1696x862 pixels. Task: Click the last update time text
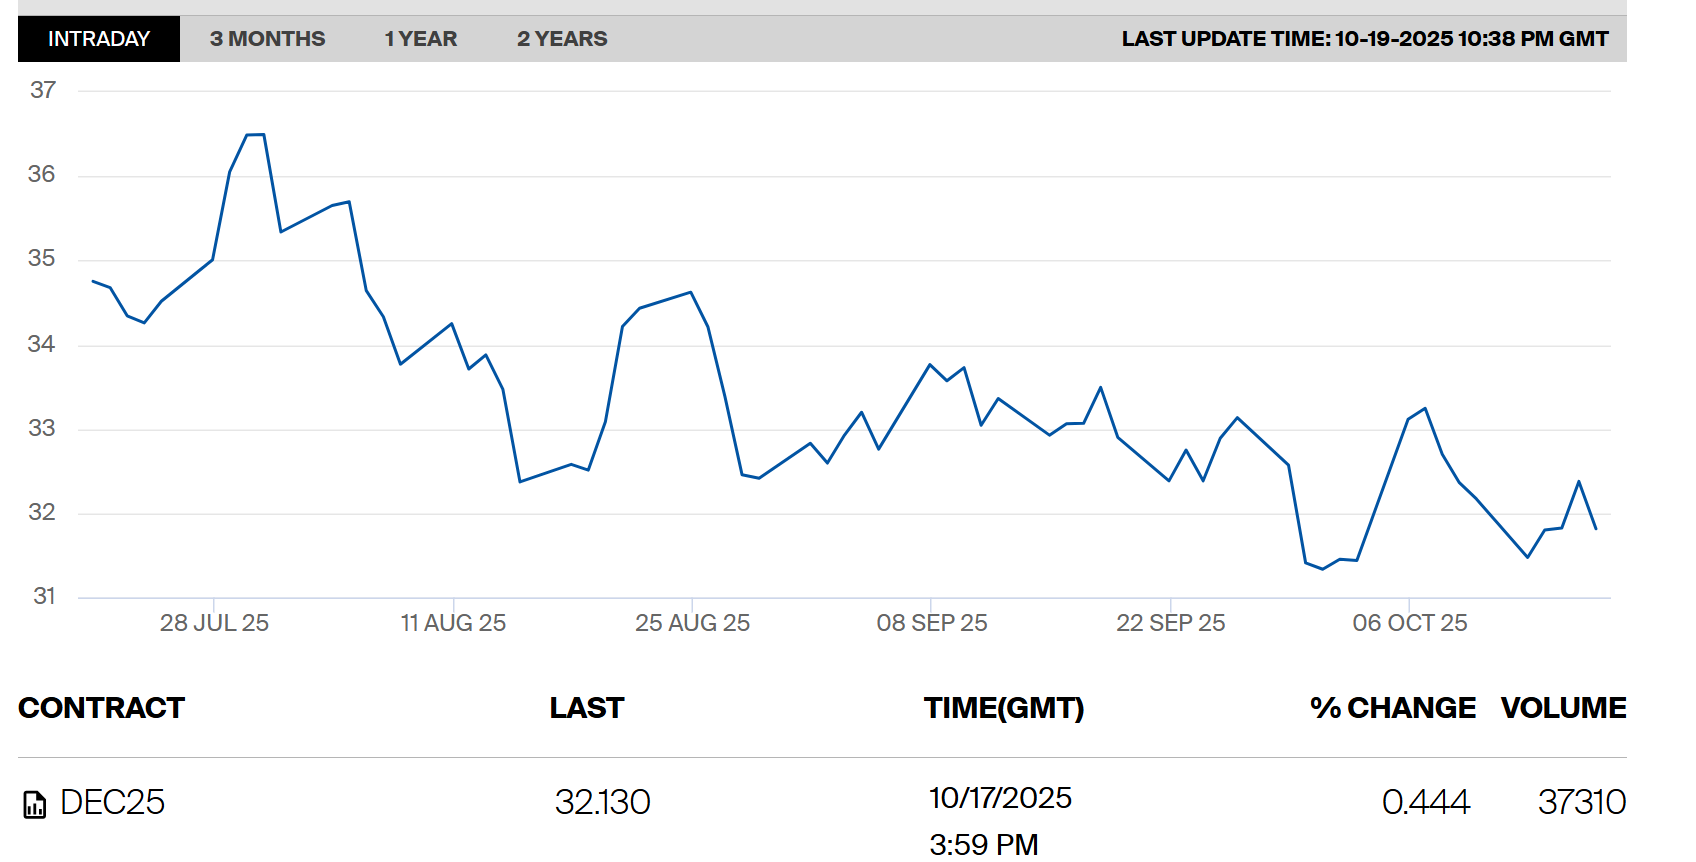coord(1364,39)
